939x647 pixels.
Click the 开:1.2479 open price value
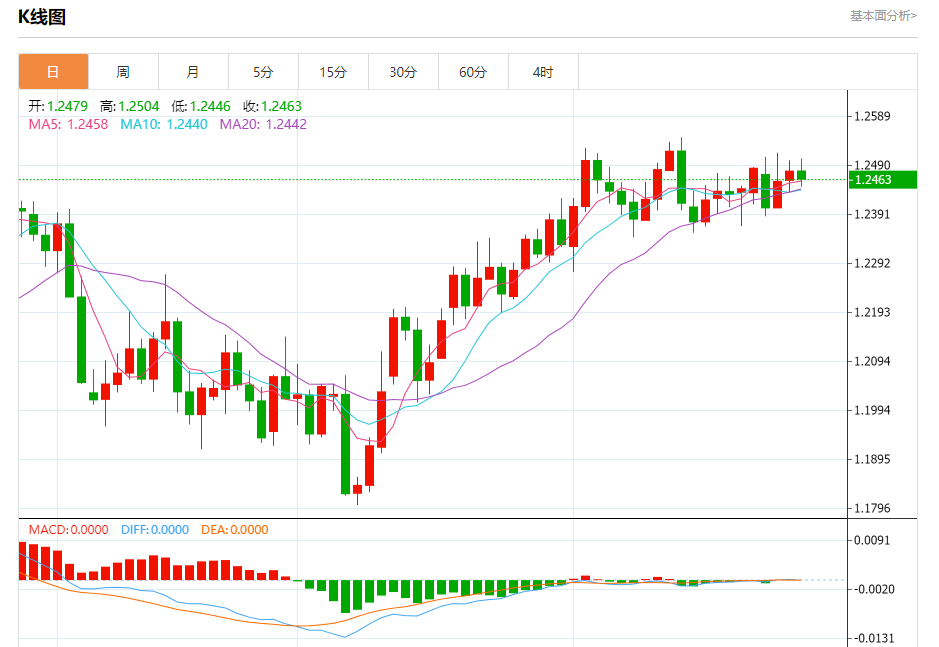58,106
